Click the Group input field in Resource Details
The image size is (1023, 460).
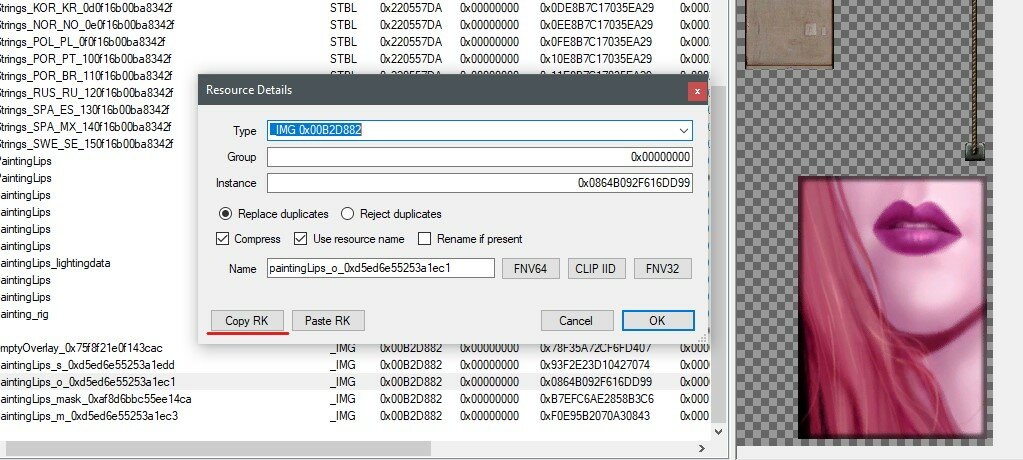tap(480, 157)
